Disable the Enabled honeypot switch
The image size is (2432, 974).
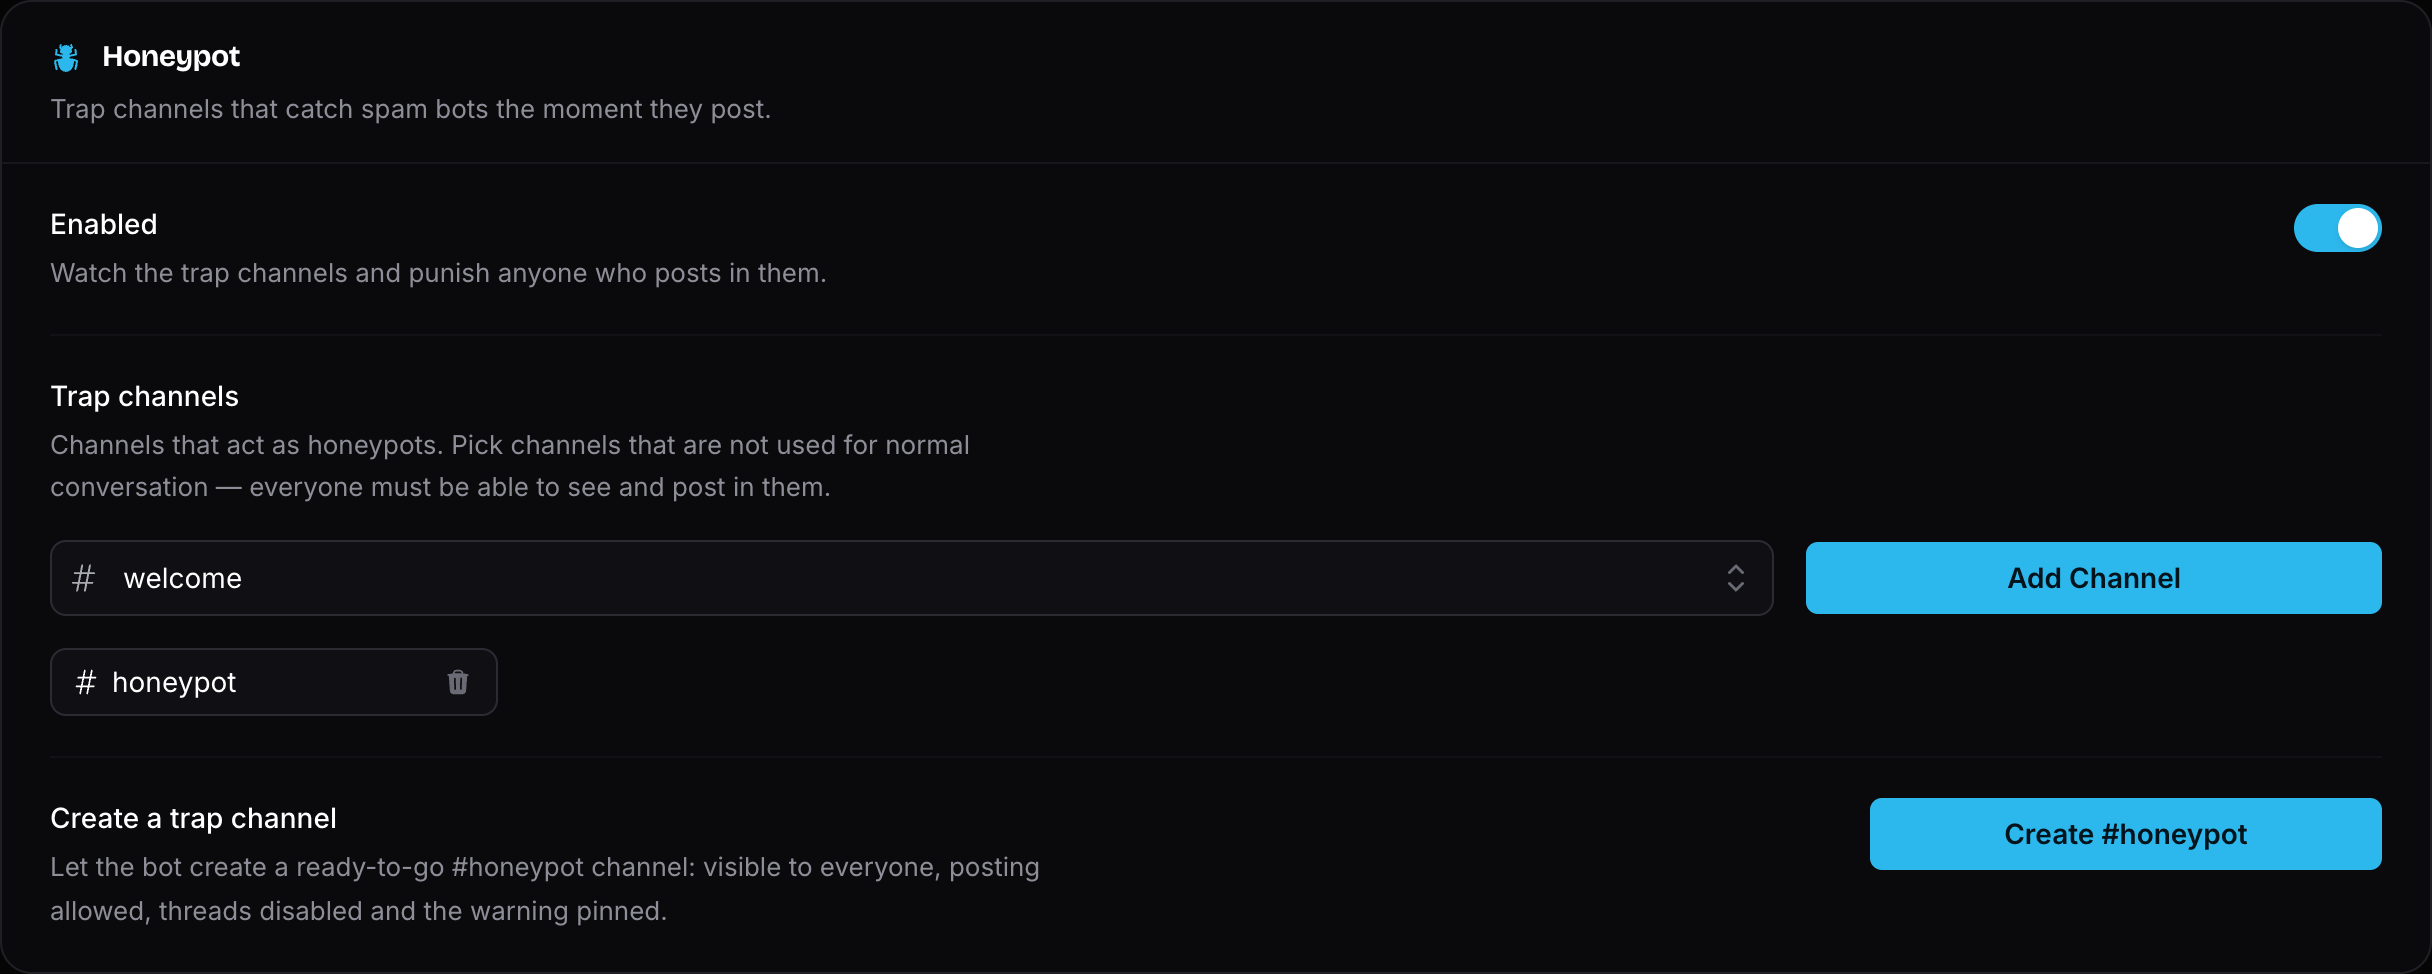(2337, 228)
